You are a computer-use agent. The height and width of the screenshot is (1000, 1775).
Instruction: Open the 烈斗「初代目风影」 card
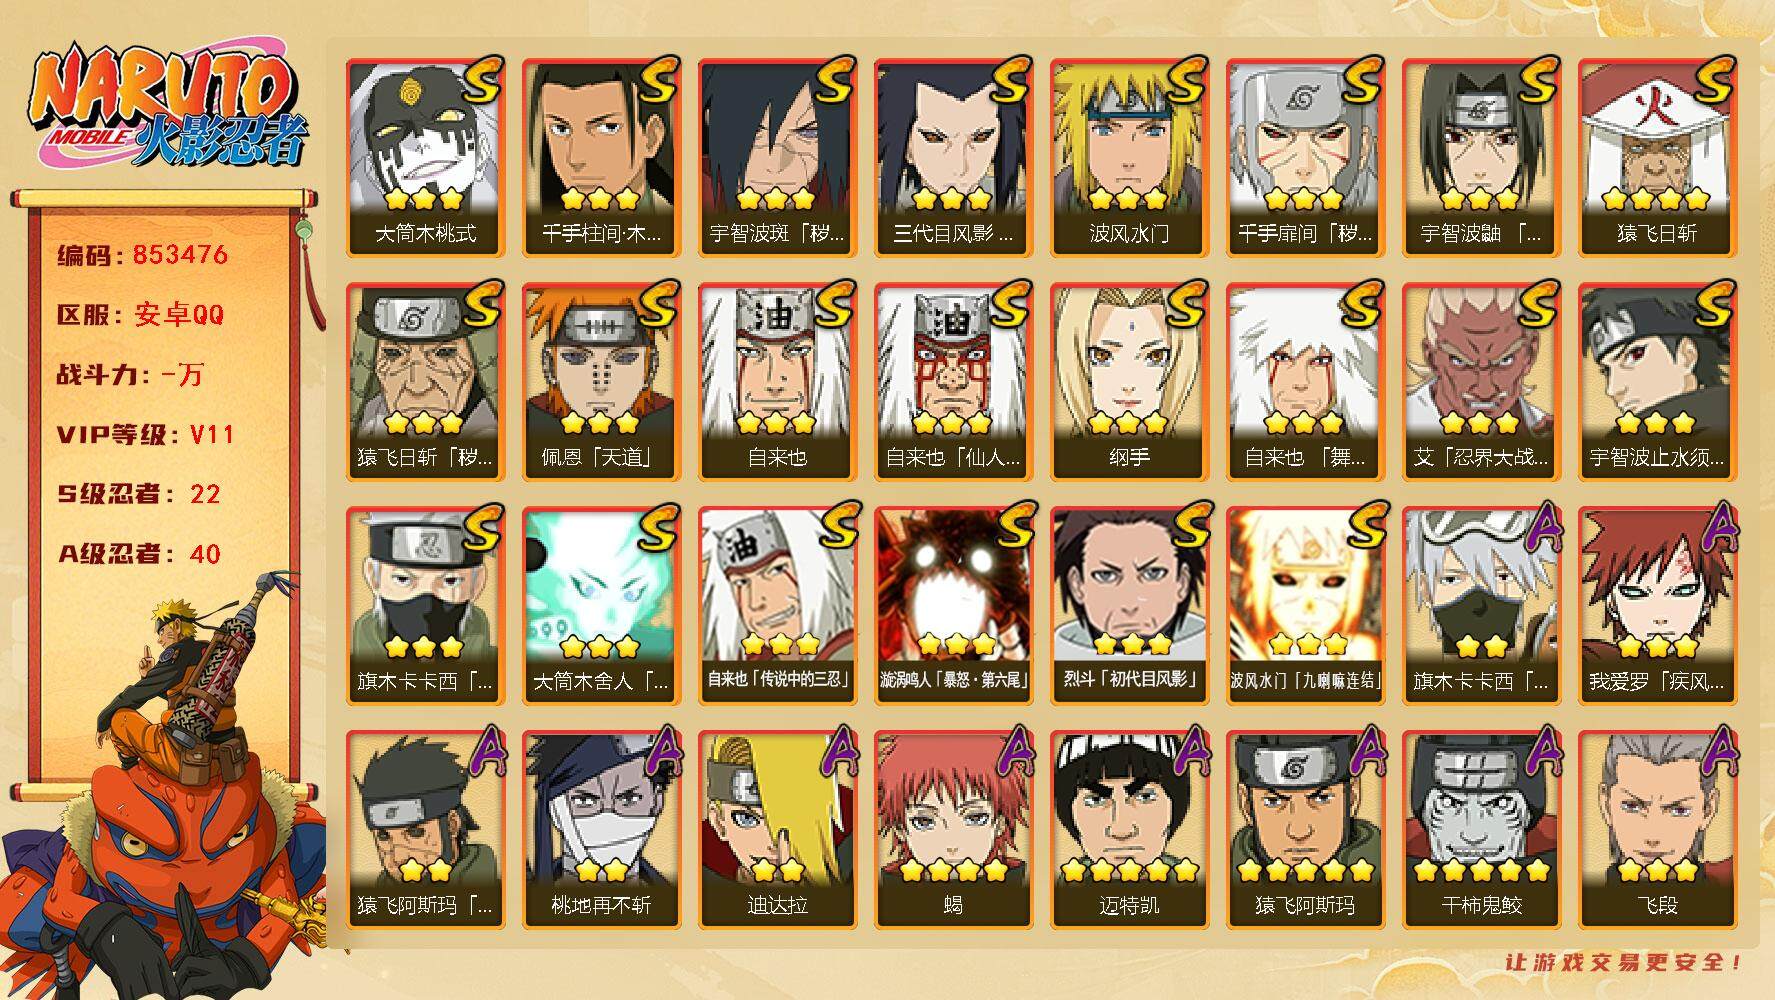(x=1129, y=606)
